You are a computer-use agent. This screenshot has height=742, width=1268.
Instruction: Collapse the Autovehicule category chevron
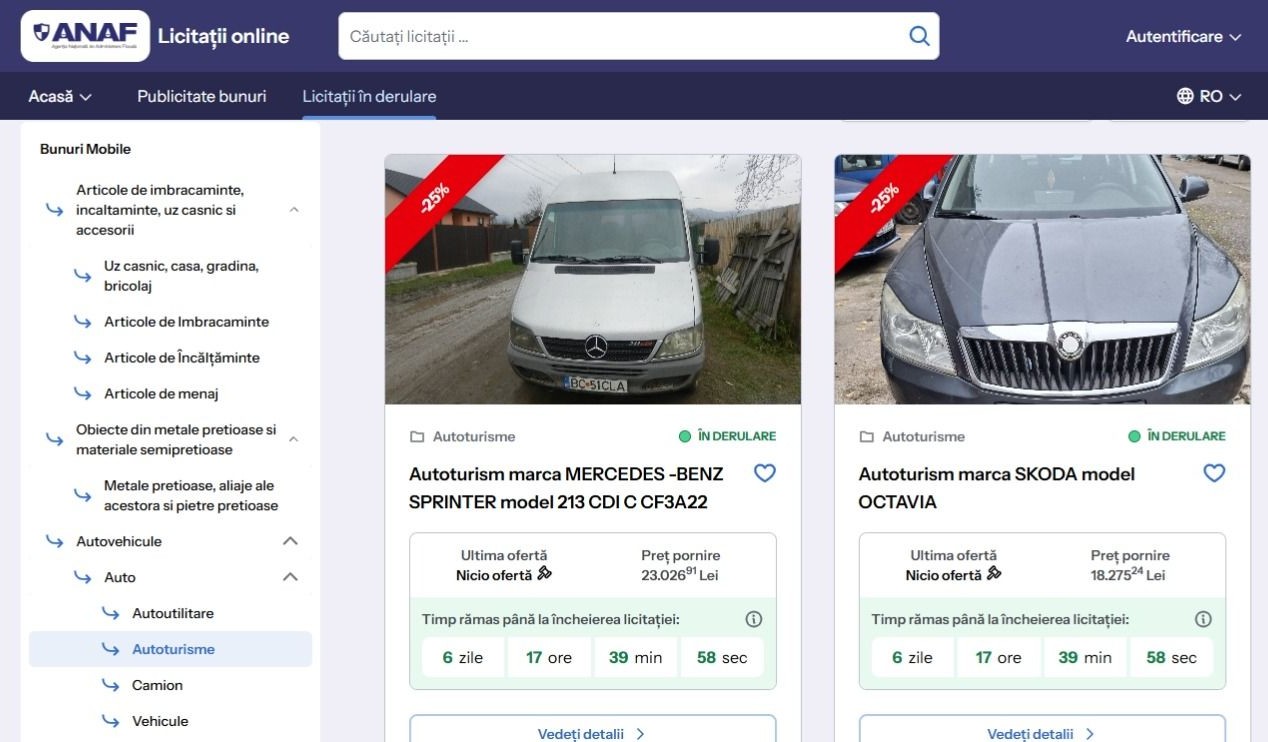pos(290,541)
